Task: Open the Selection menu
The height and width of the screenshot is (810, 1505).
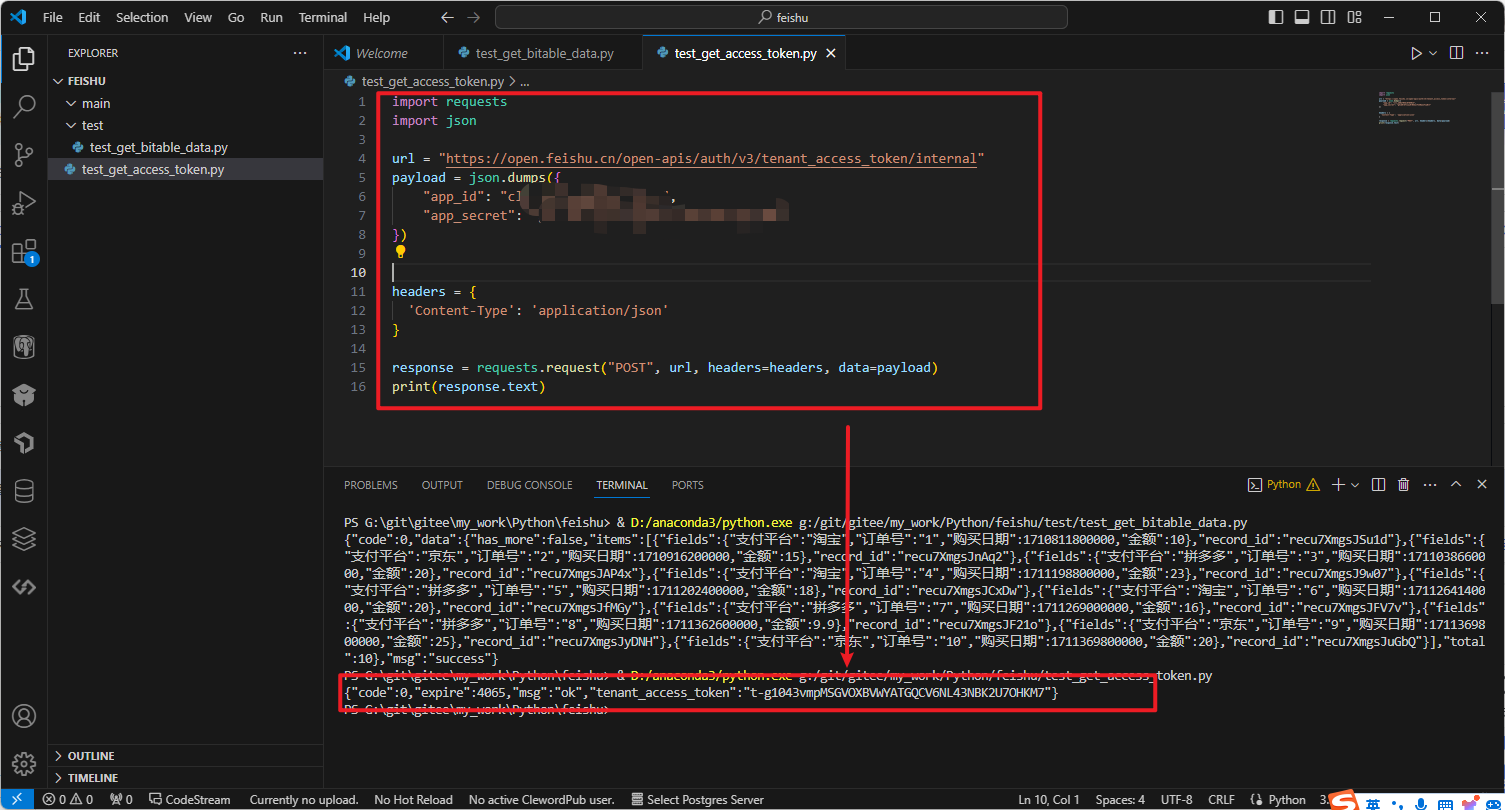Action: click(142, 17)
